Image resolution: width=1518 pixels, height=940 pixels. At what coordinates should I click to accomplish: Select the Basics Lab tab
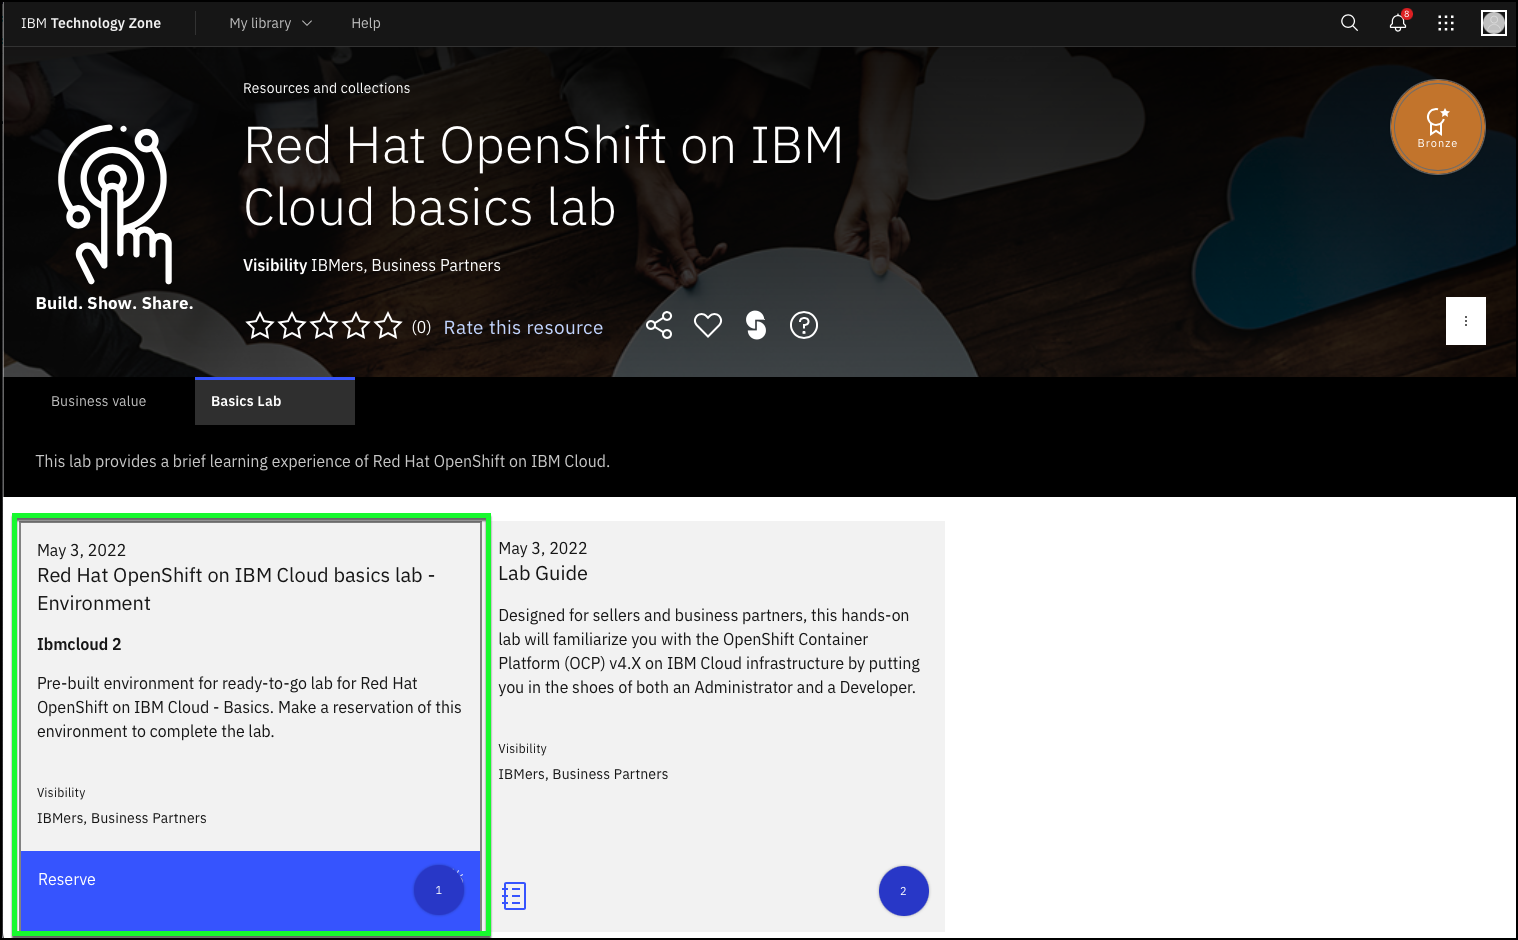pyautogui.click(x=274, y=401)
